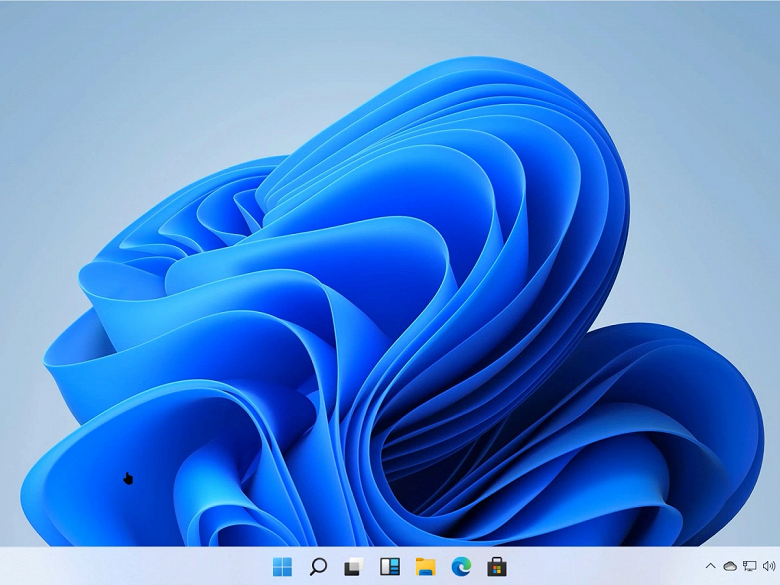Show desktop using taskbar's far-right edge
This screenshot has height=585, width=780.
[778, 567]
